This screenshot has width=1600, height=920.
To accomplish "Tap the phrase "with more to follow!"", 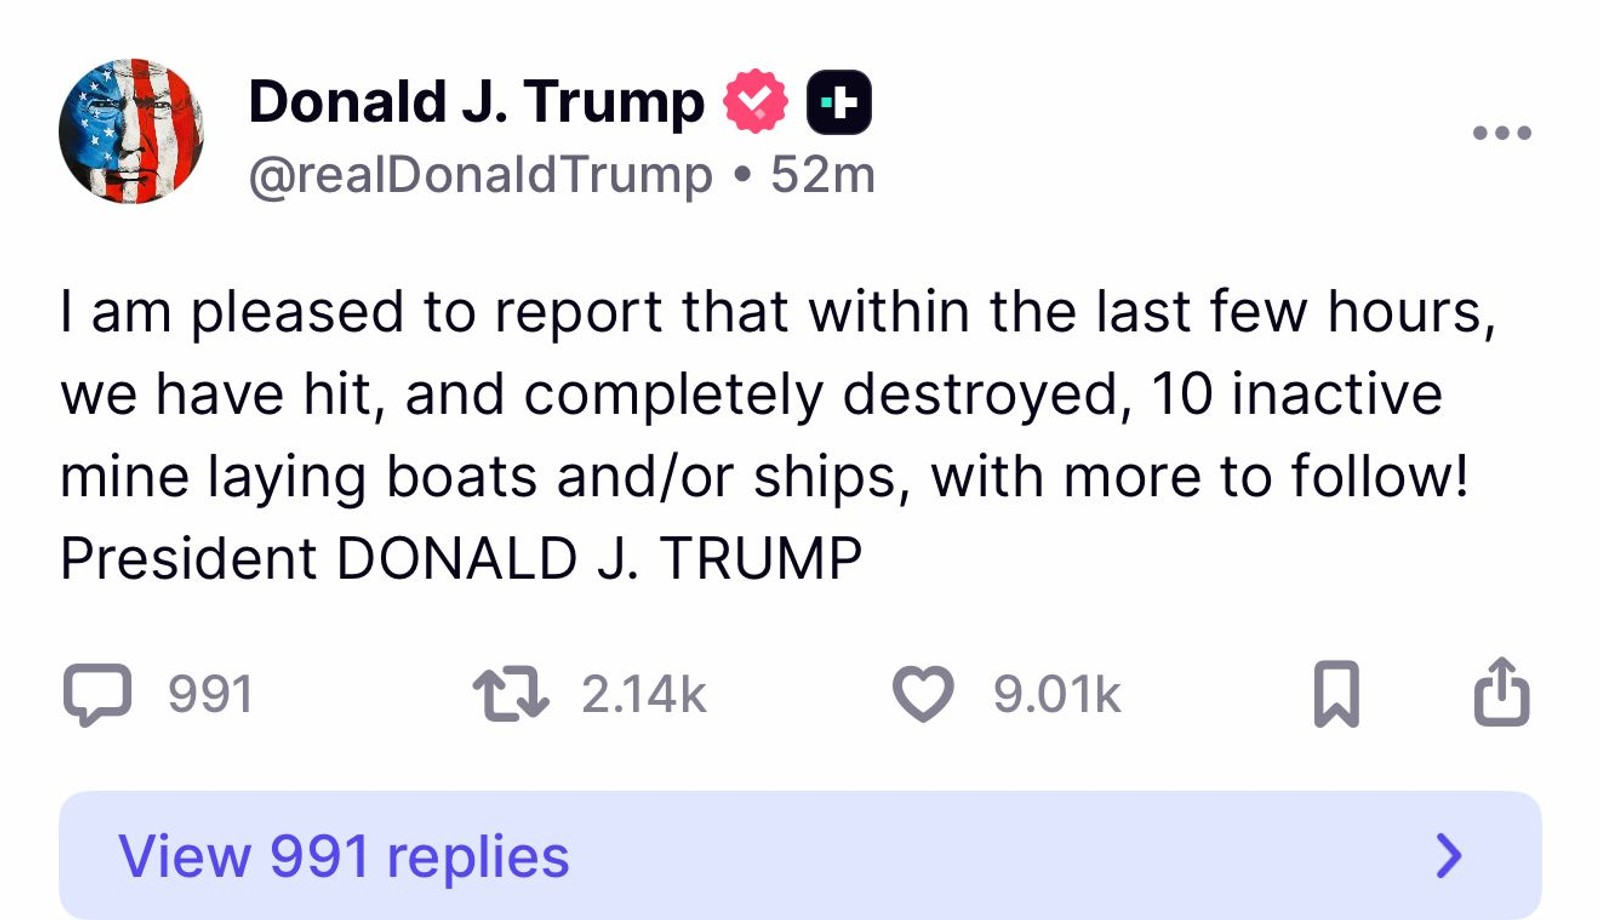I will [x=1200, y=476].
